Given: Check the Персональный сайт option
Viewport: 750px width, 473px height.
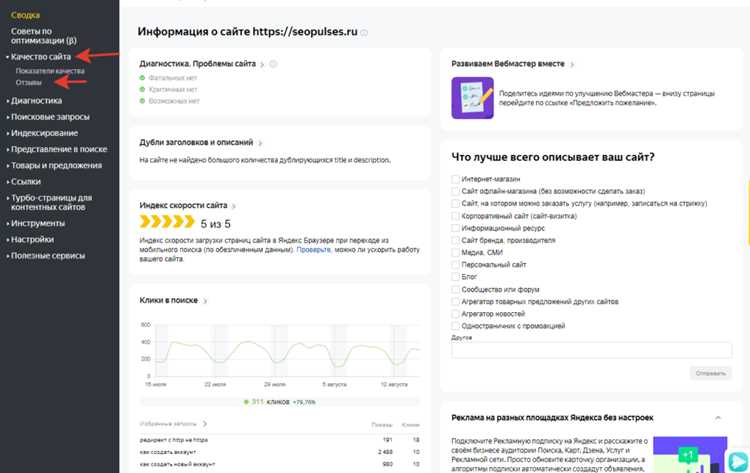Looking at the screenshot, I should tap(455, 264).
